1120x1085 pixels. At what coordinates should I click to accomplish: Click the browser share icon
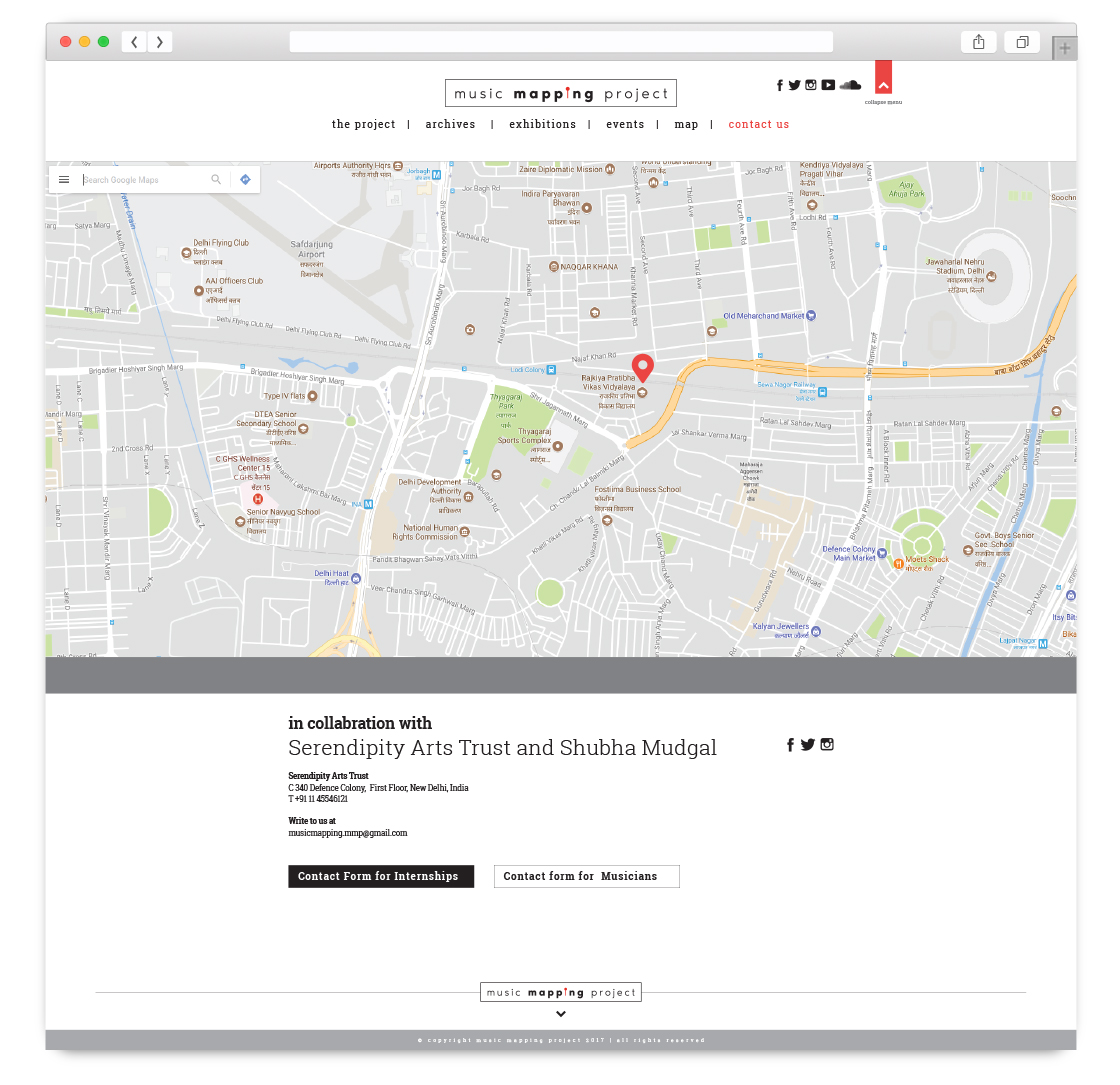979,42
